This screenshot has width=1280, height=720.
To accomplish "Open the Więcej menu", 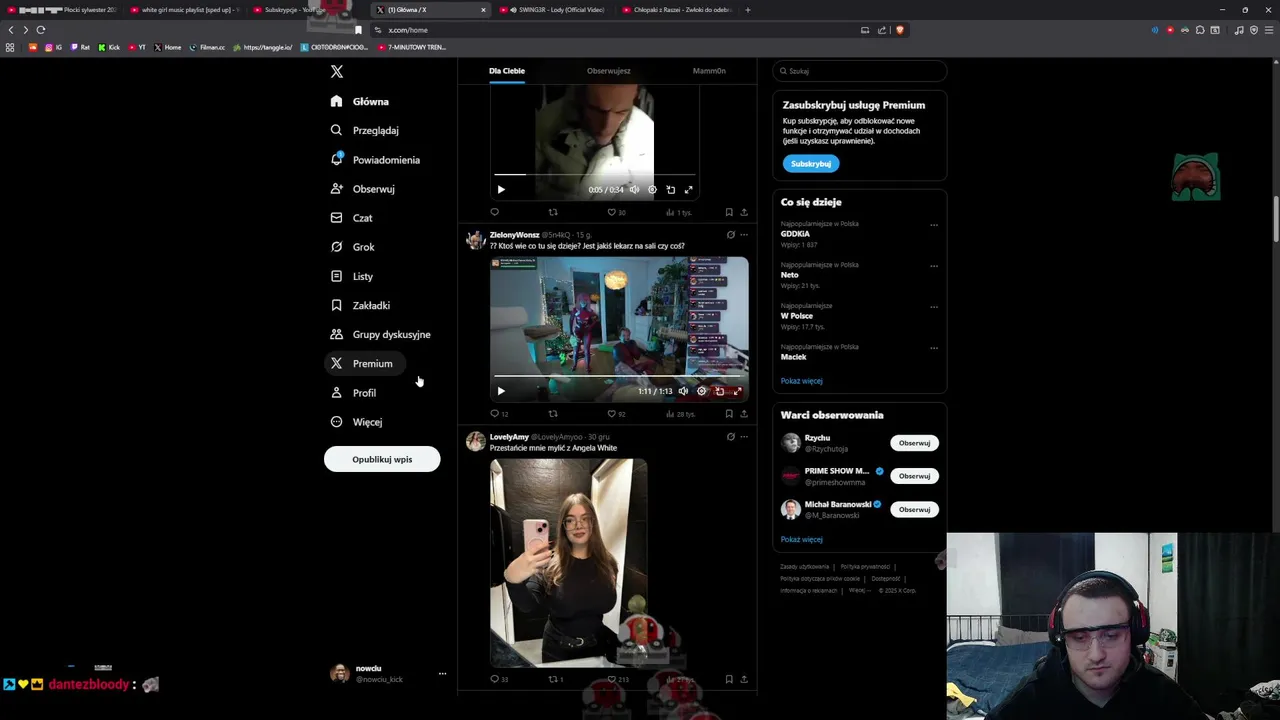I will [356, 422].
